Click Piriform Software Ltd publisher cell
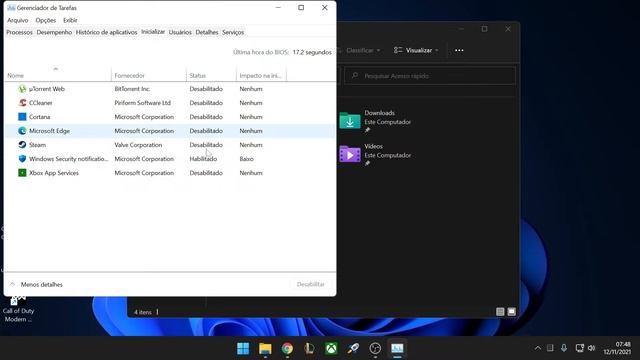Image resolution: width=640 pixels, height=360 pixels. 142,103
